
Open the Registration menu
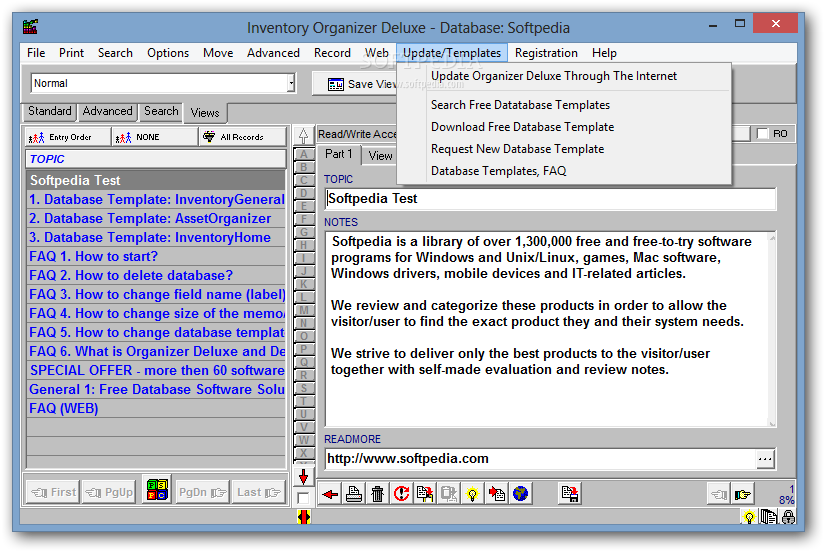click(x=546, y=53)
